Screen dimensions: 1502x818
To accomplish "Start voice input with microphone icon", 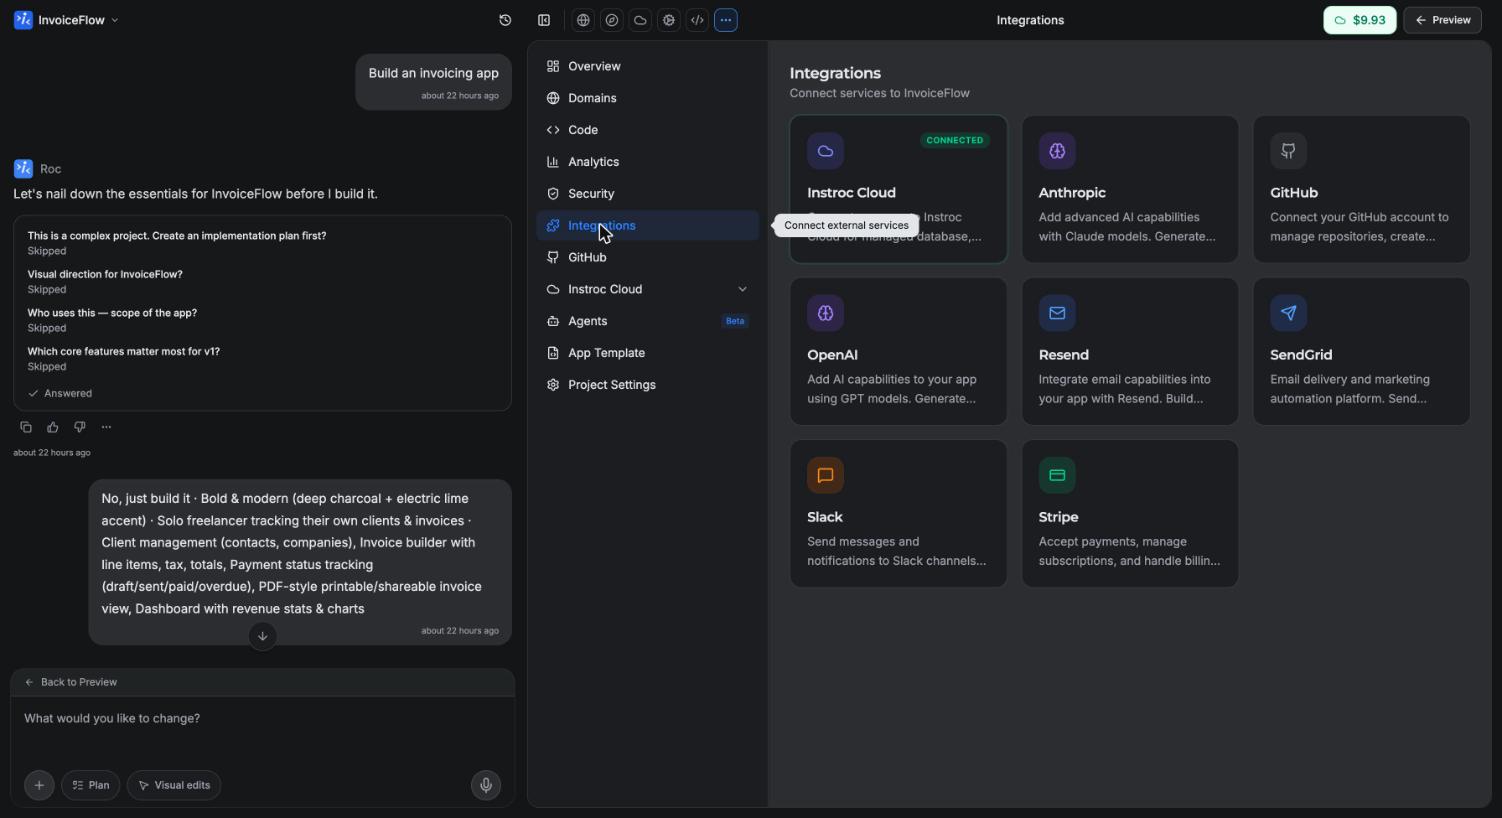I will [486, 785].
